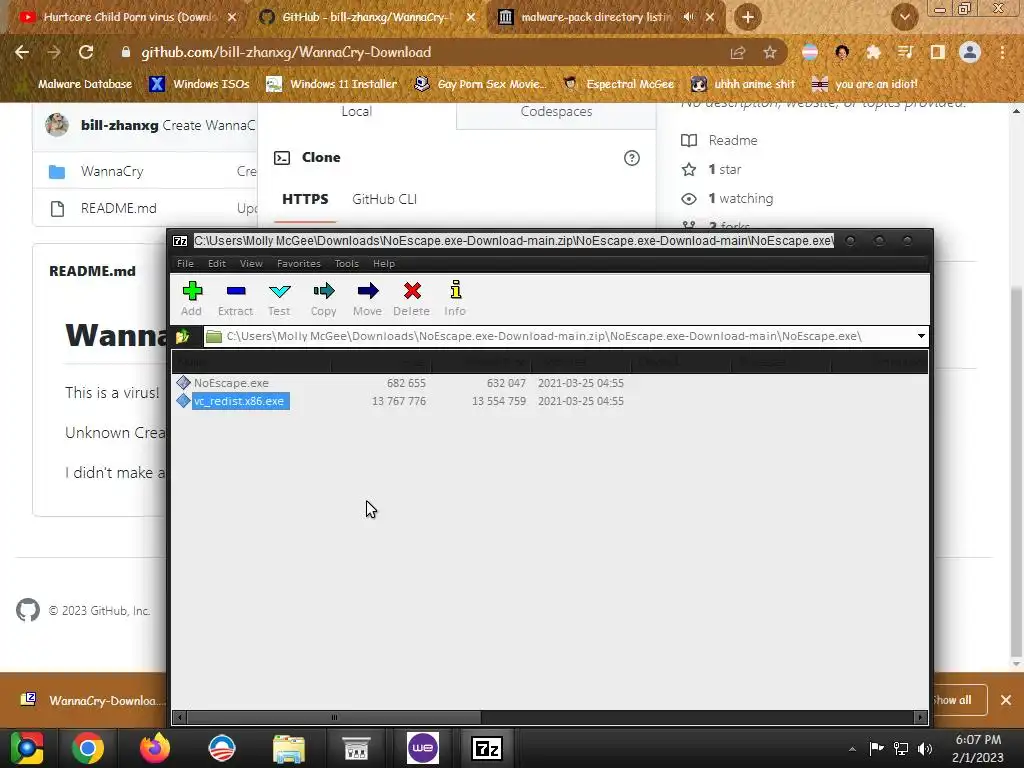Click the 7-Zip scrollbar right arrow
1024x768 pixels.
pos(920,717)
